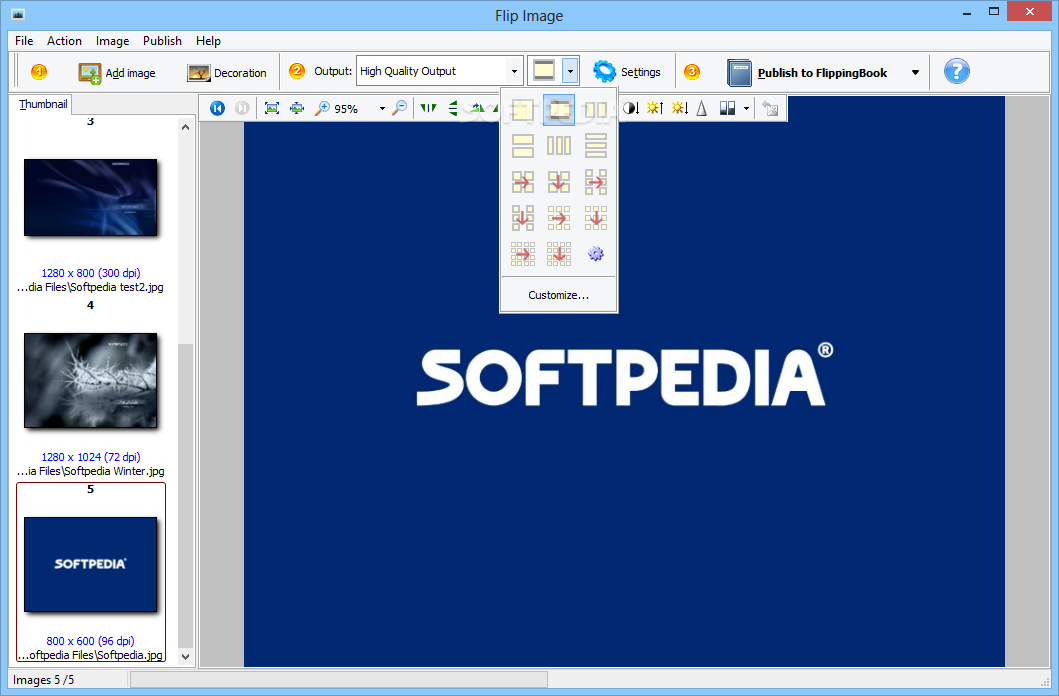This screenshot has height=696, width=1059.
Task: Select the 2x2 grid left-to-right layout
Action: click(522, 182)
